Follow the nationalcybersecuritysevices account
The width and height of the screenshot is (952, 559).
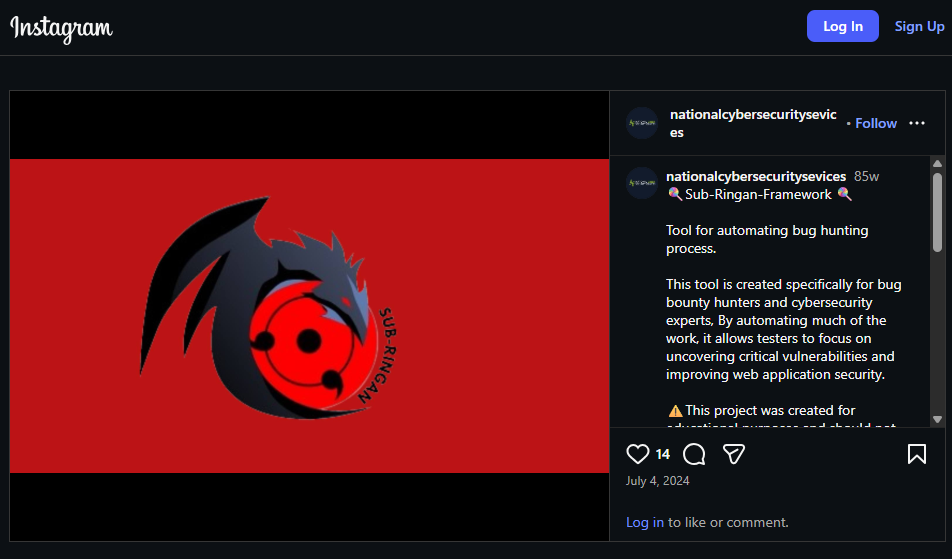point(876,123)
